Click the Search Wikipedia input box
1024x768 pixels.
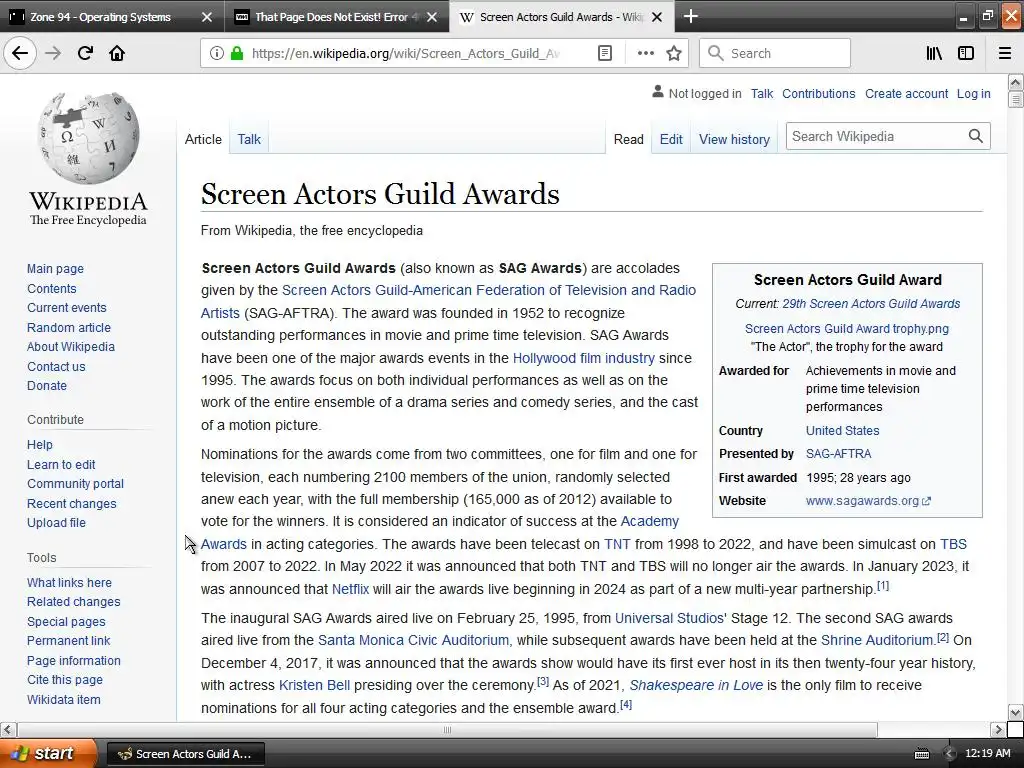coord(876,136)
